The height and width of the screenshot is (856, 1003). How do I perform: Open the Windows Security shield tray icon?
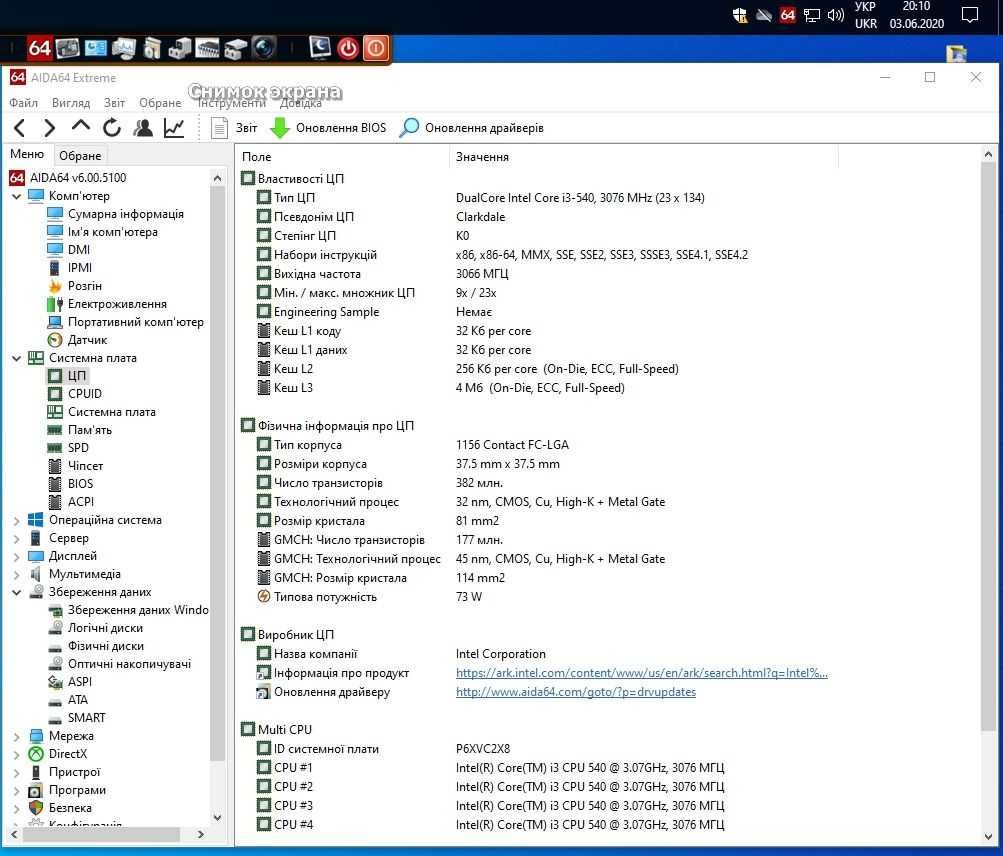(x=739, y=15)
